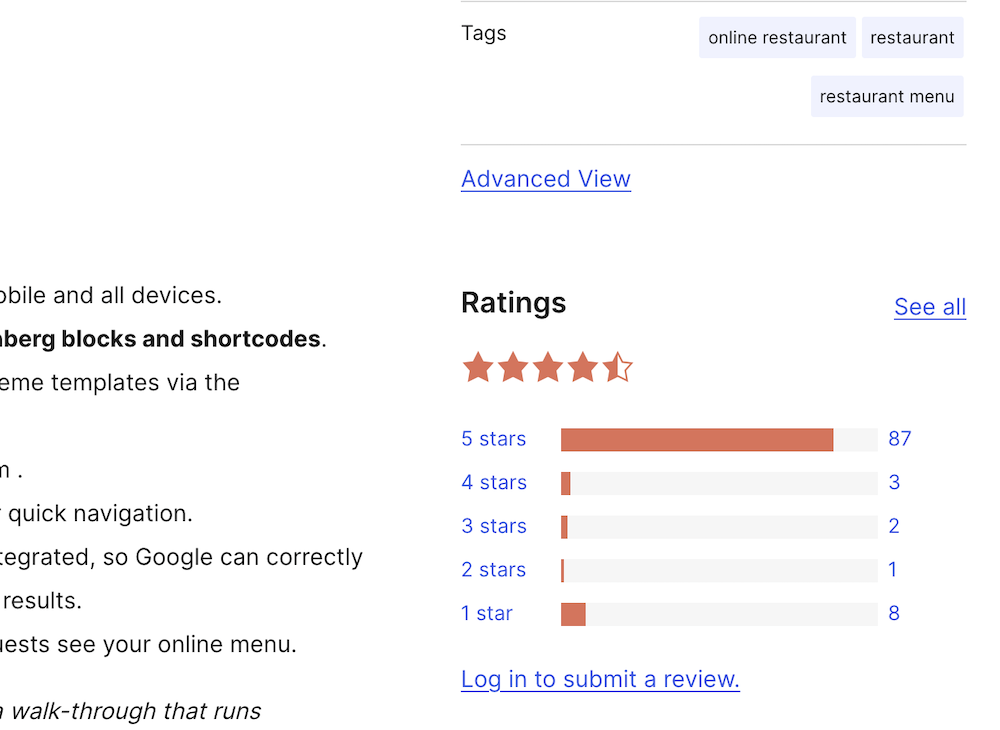This screenshot has width=1000, height=730.
Task: Click the 87 five-star review count
Action: pos(900,439)
